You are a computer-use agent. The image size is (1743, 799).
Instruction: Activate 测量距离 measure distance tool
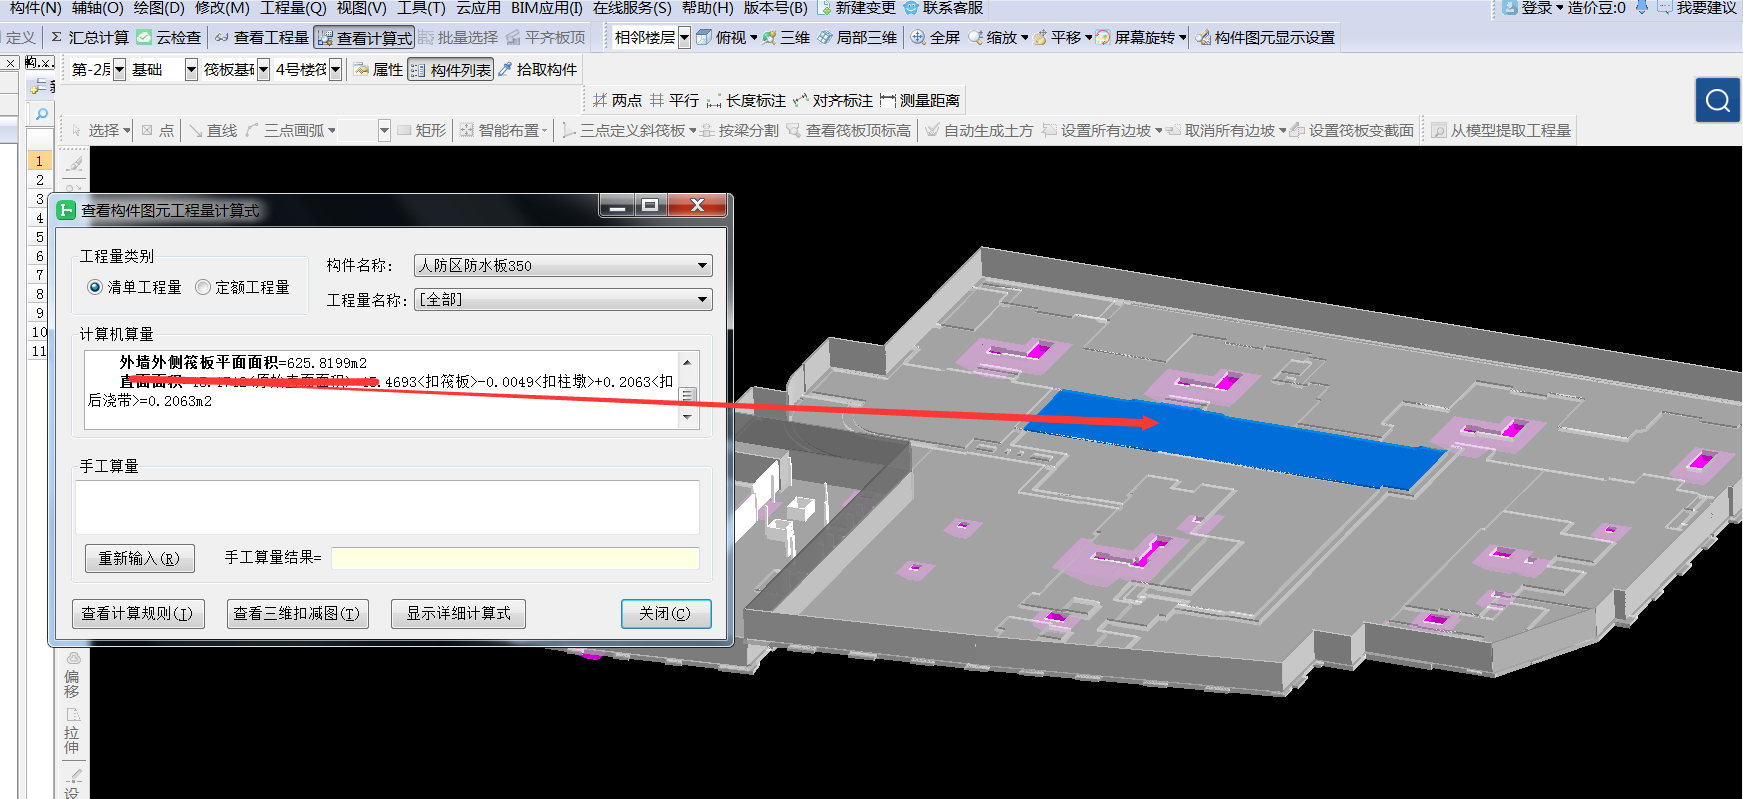click(x=920, y=100)
